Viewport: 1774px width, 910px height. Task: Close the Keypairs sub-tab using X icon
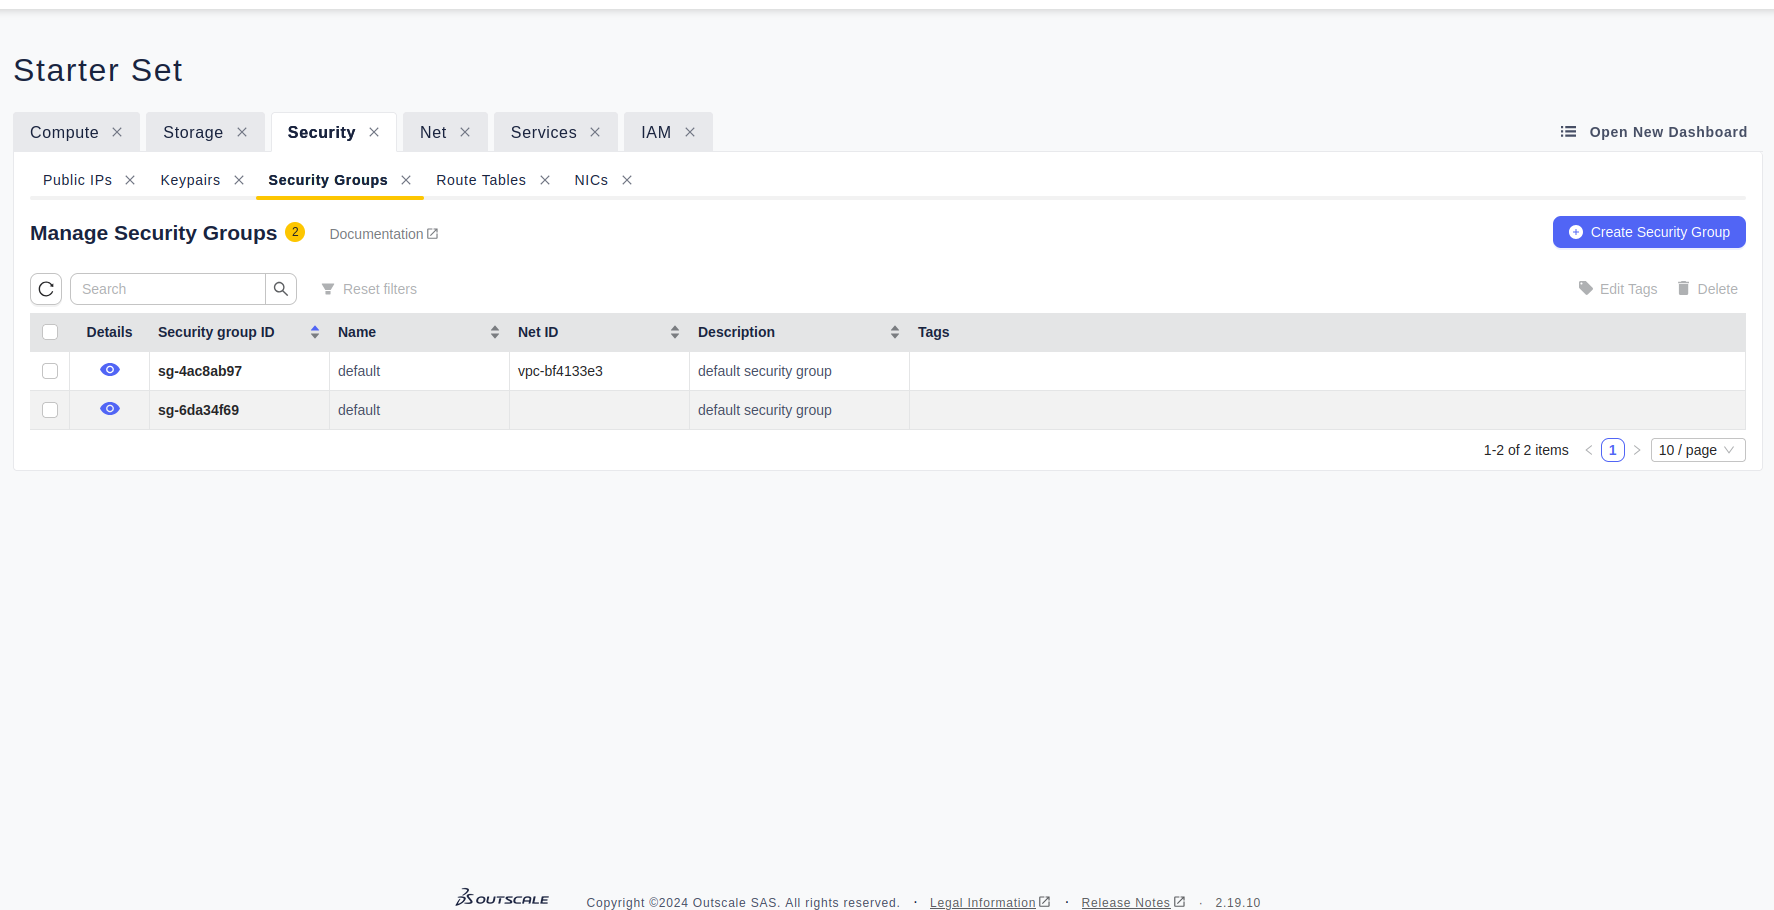click(x=239, y=180)
